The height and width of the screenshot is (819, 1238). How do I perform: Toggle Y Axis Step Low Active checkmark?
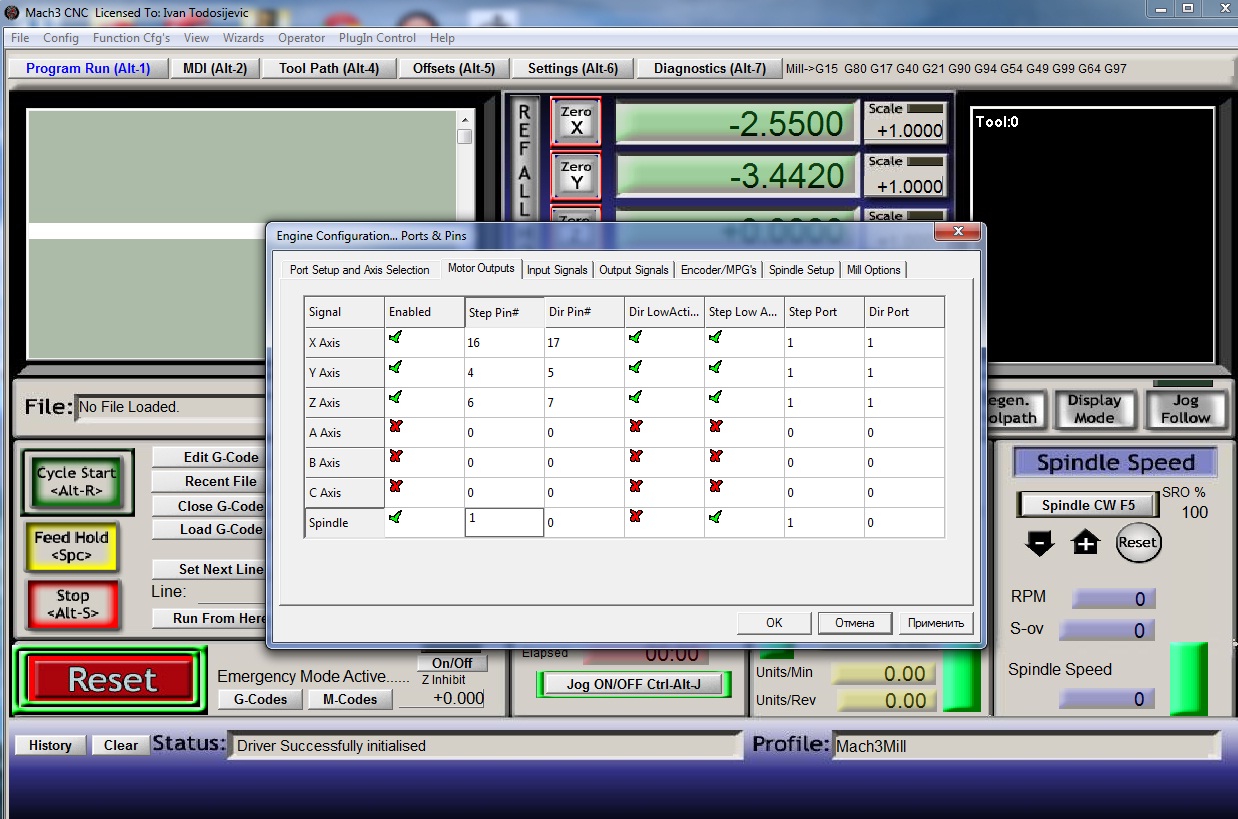pyautogui.click(x=715, y=368)
